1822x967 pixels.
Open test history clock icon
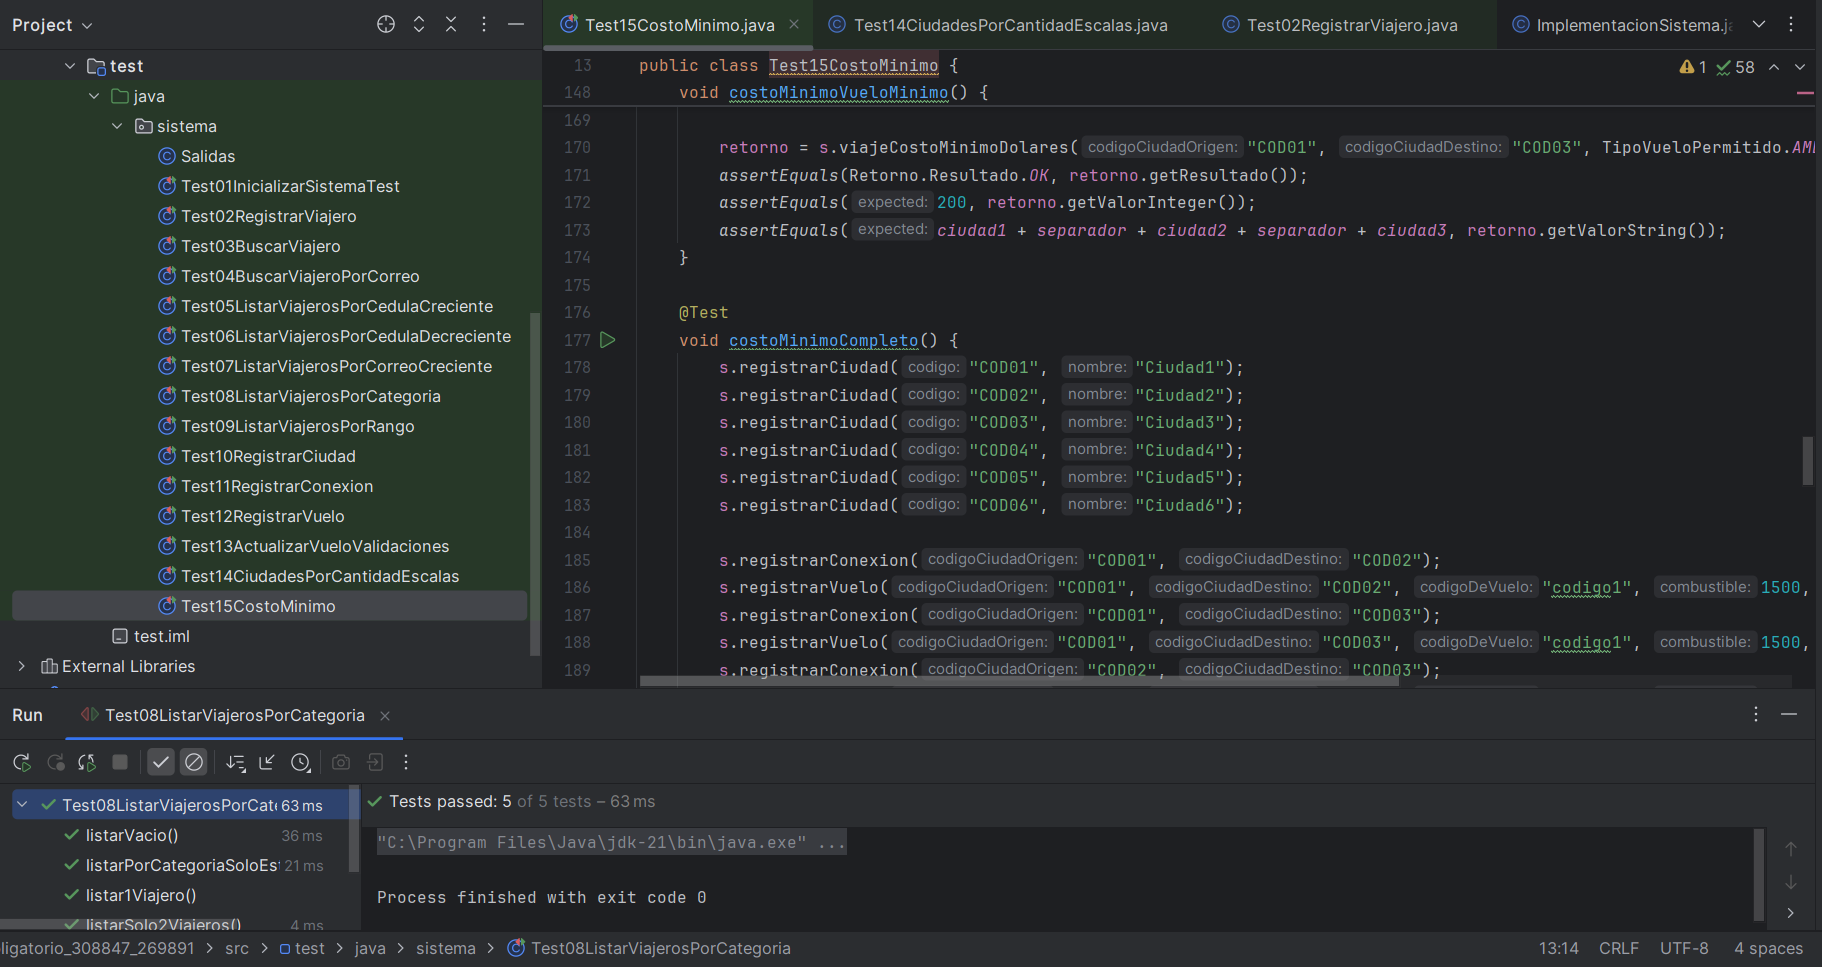pos(300,762)
